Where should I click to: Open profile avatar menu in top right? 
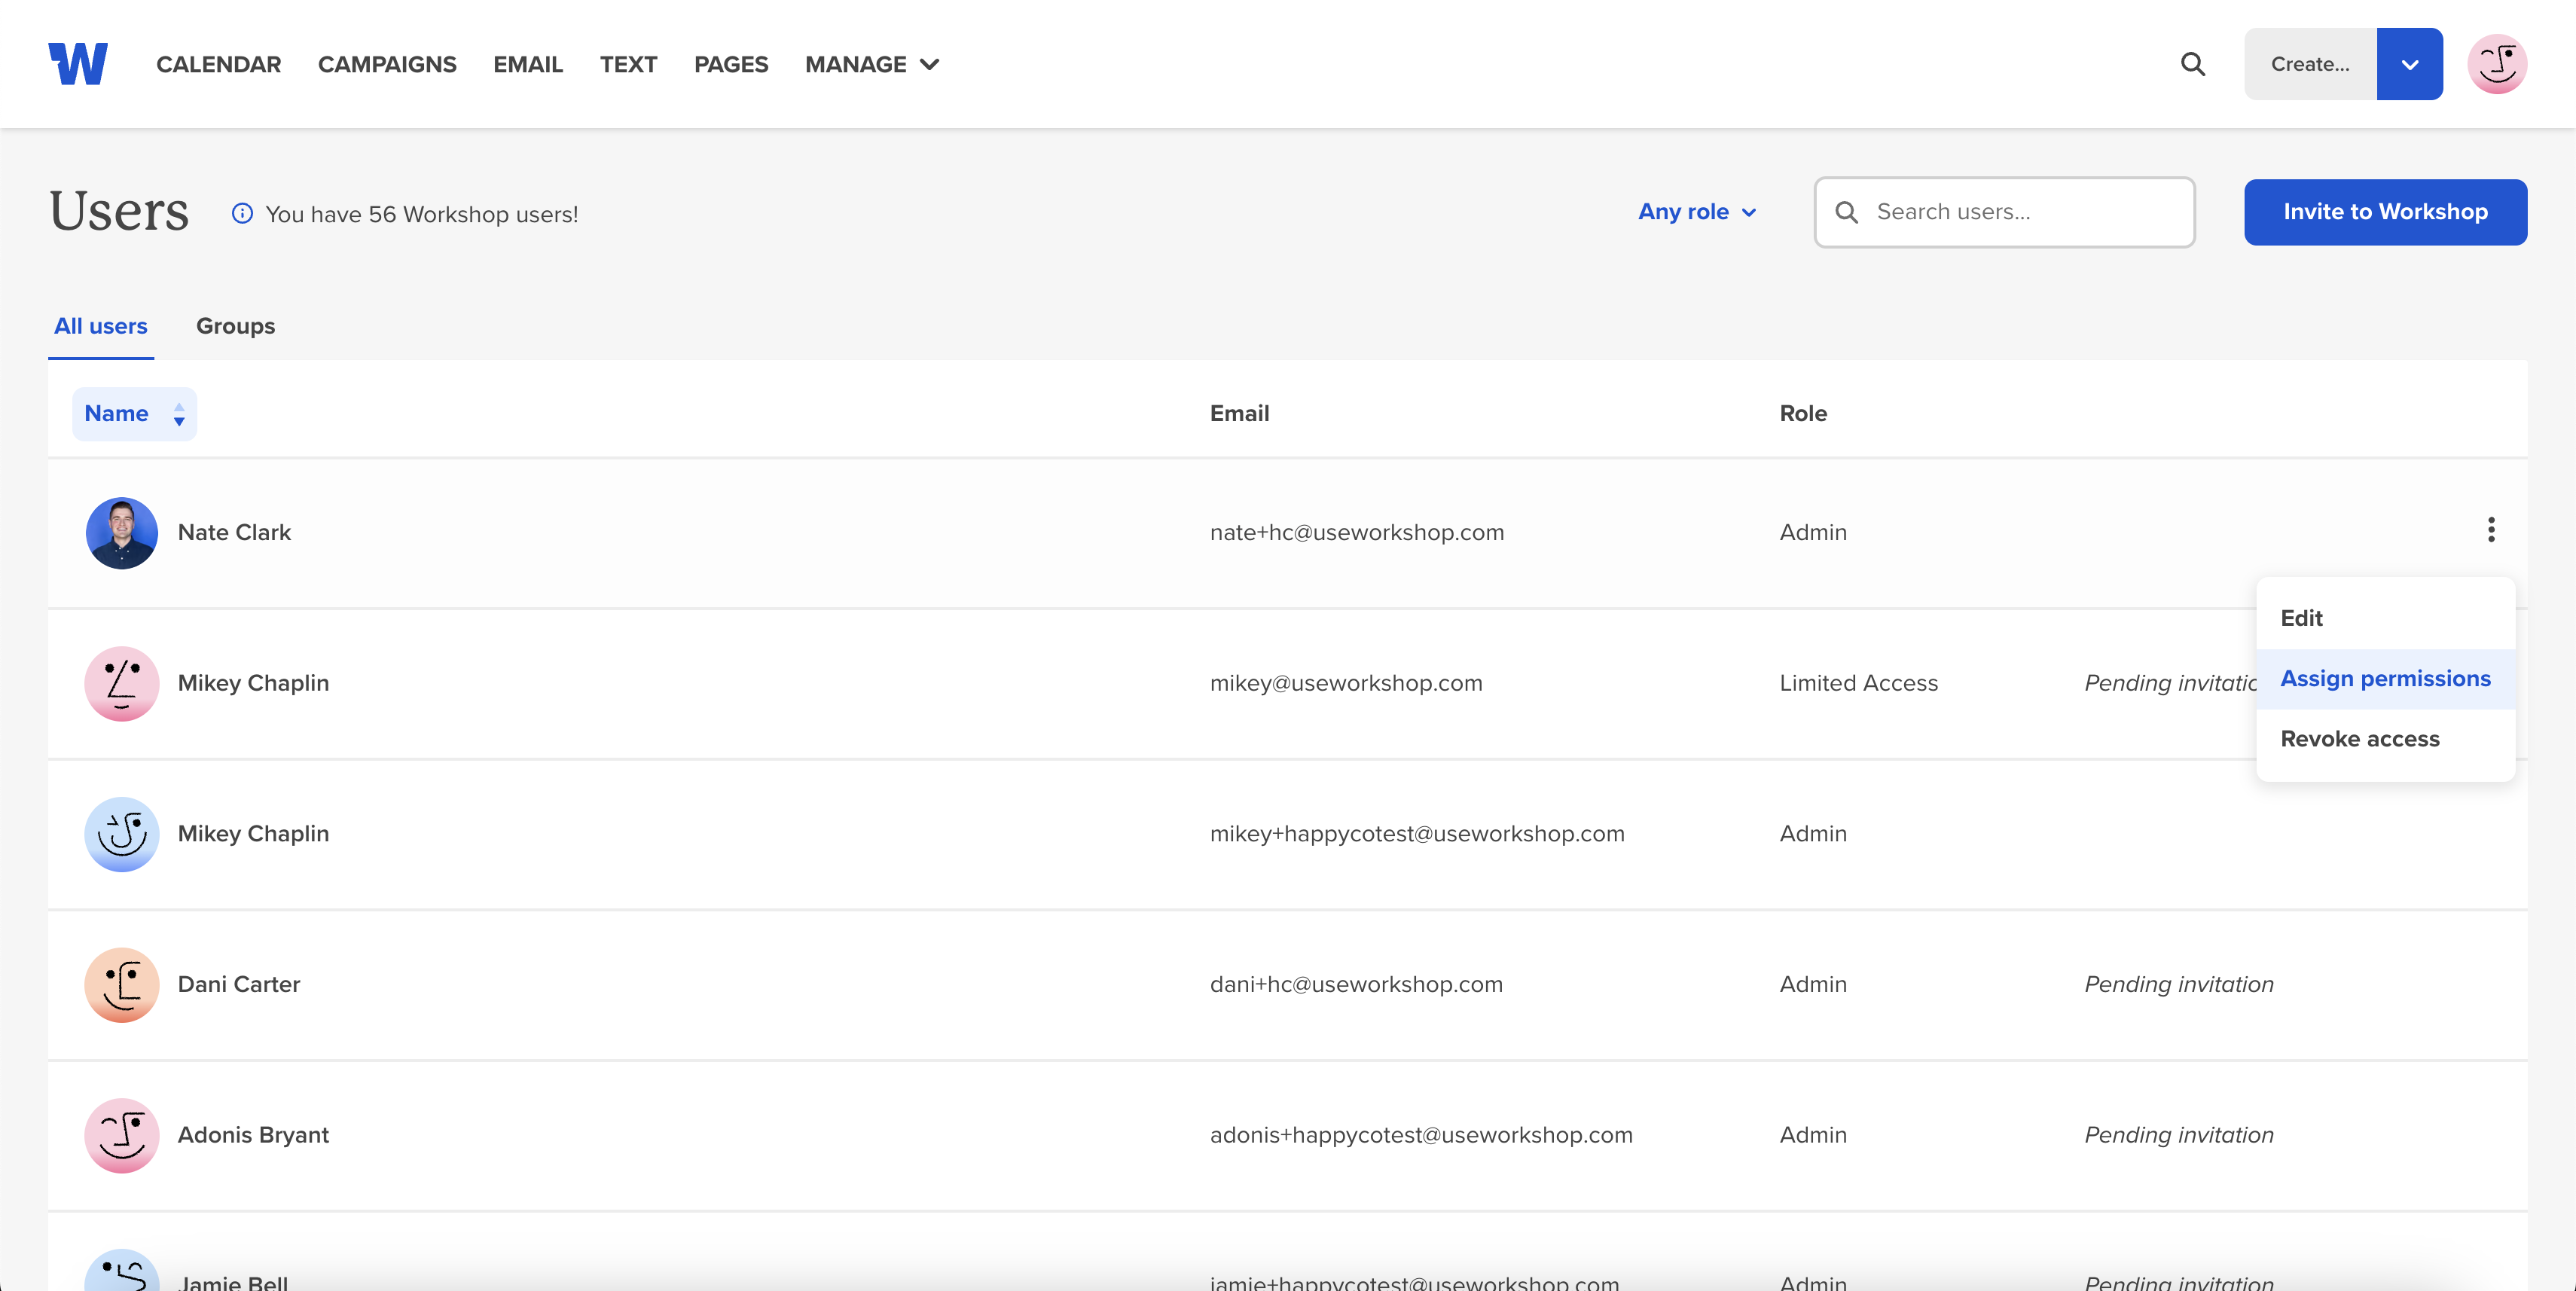[x=2496, y=64]
